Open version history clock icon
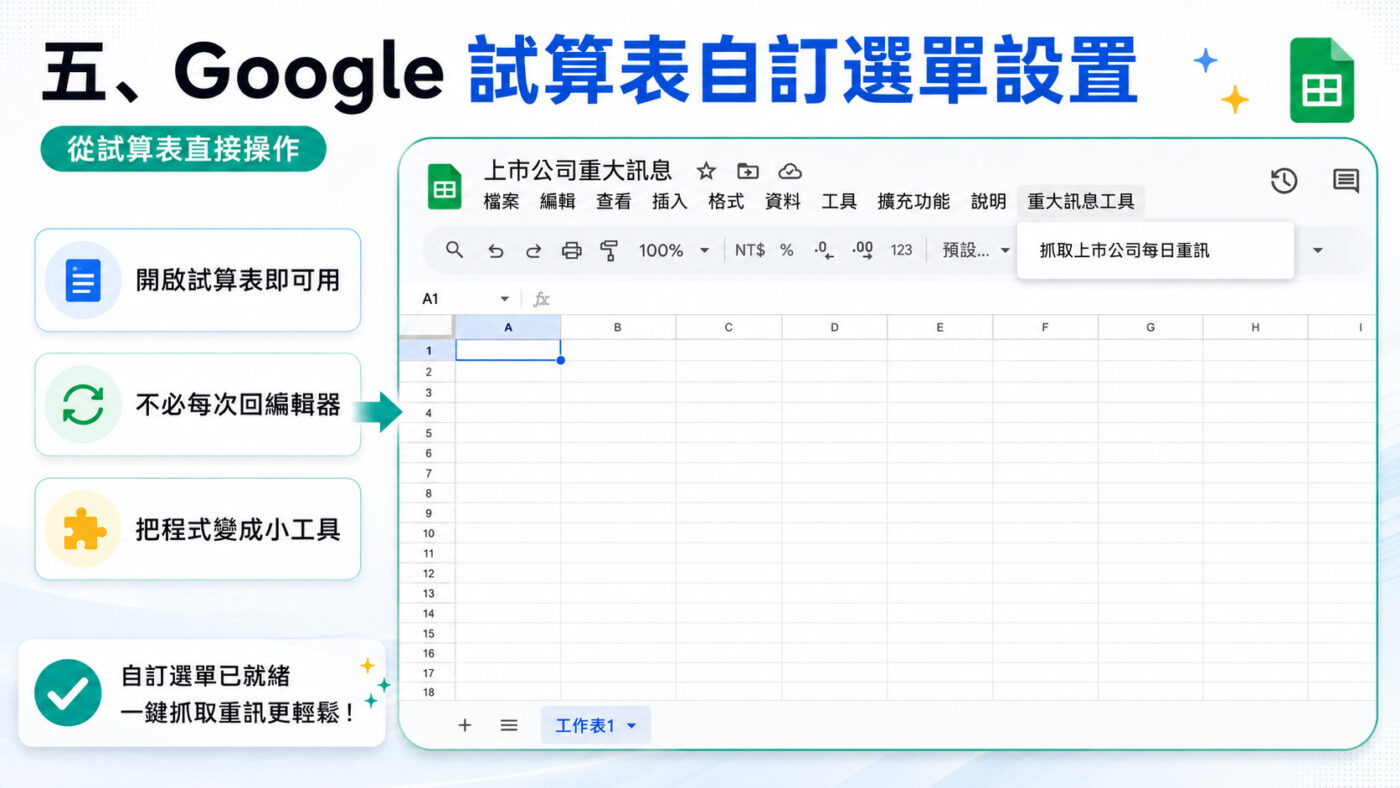Image resolution: width=1400 pixels, height=788 pixels. (x=1284, y=181)
